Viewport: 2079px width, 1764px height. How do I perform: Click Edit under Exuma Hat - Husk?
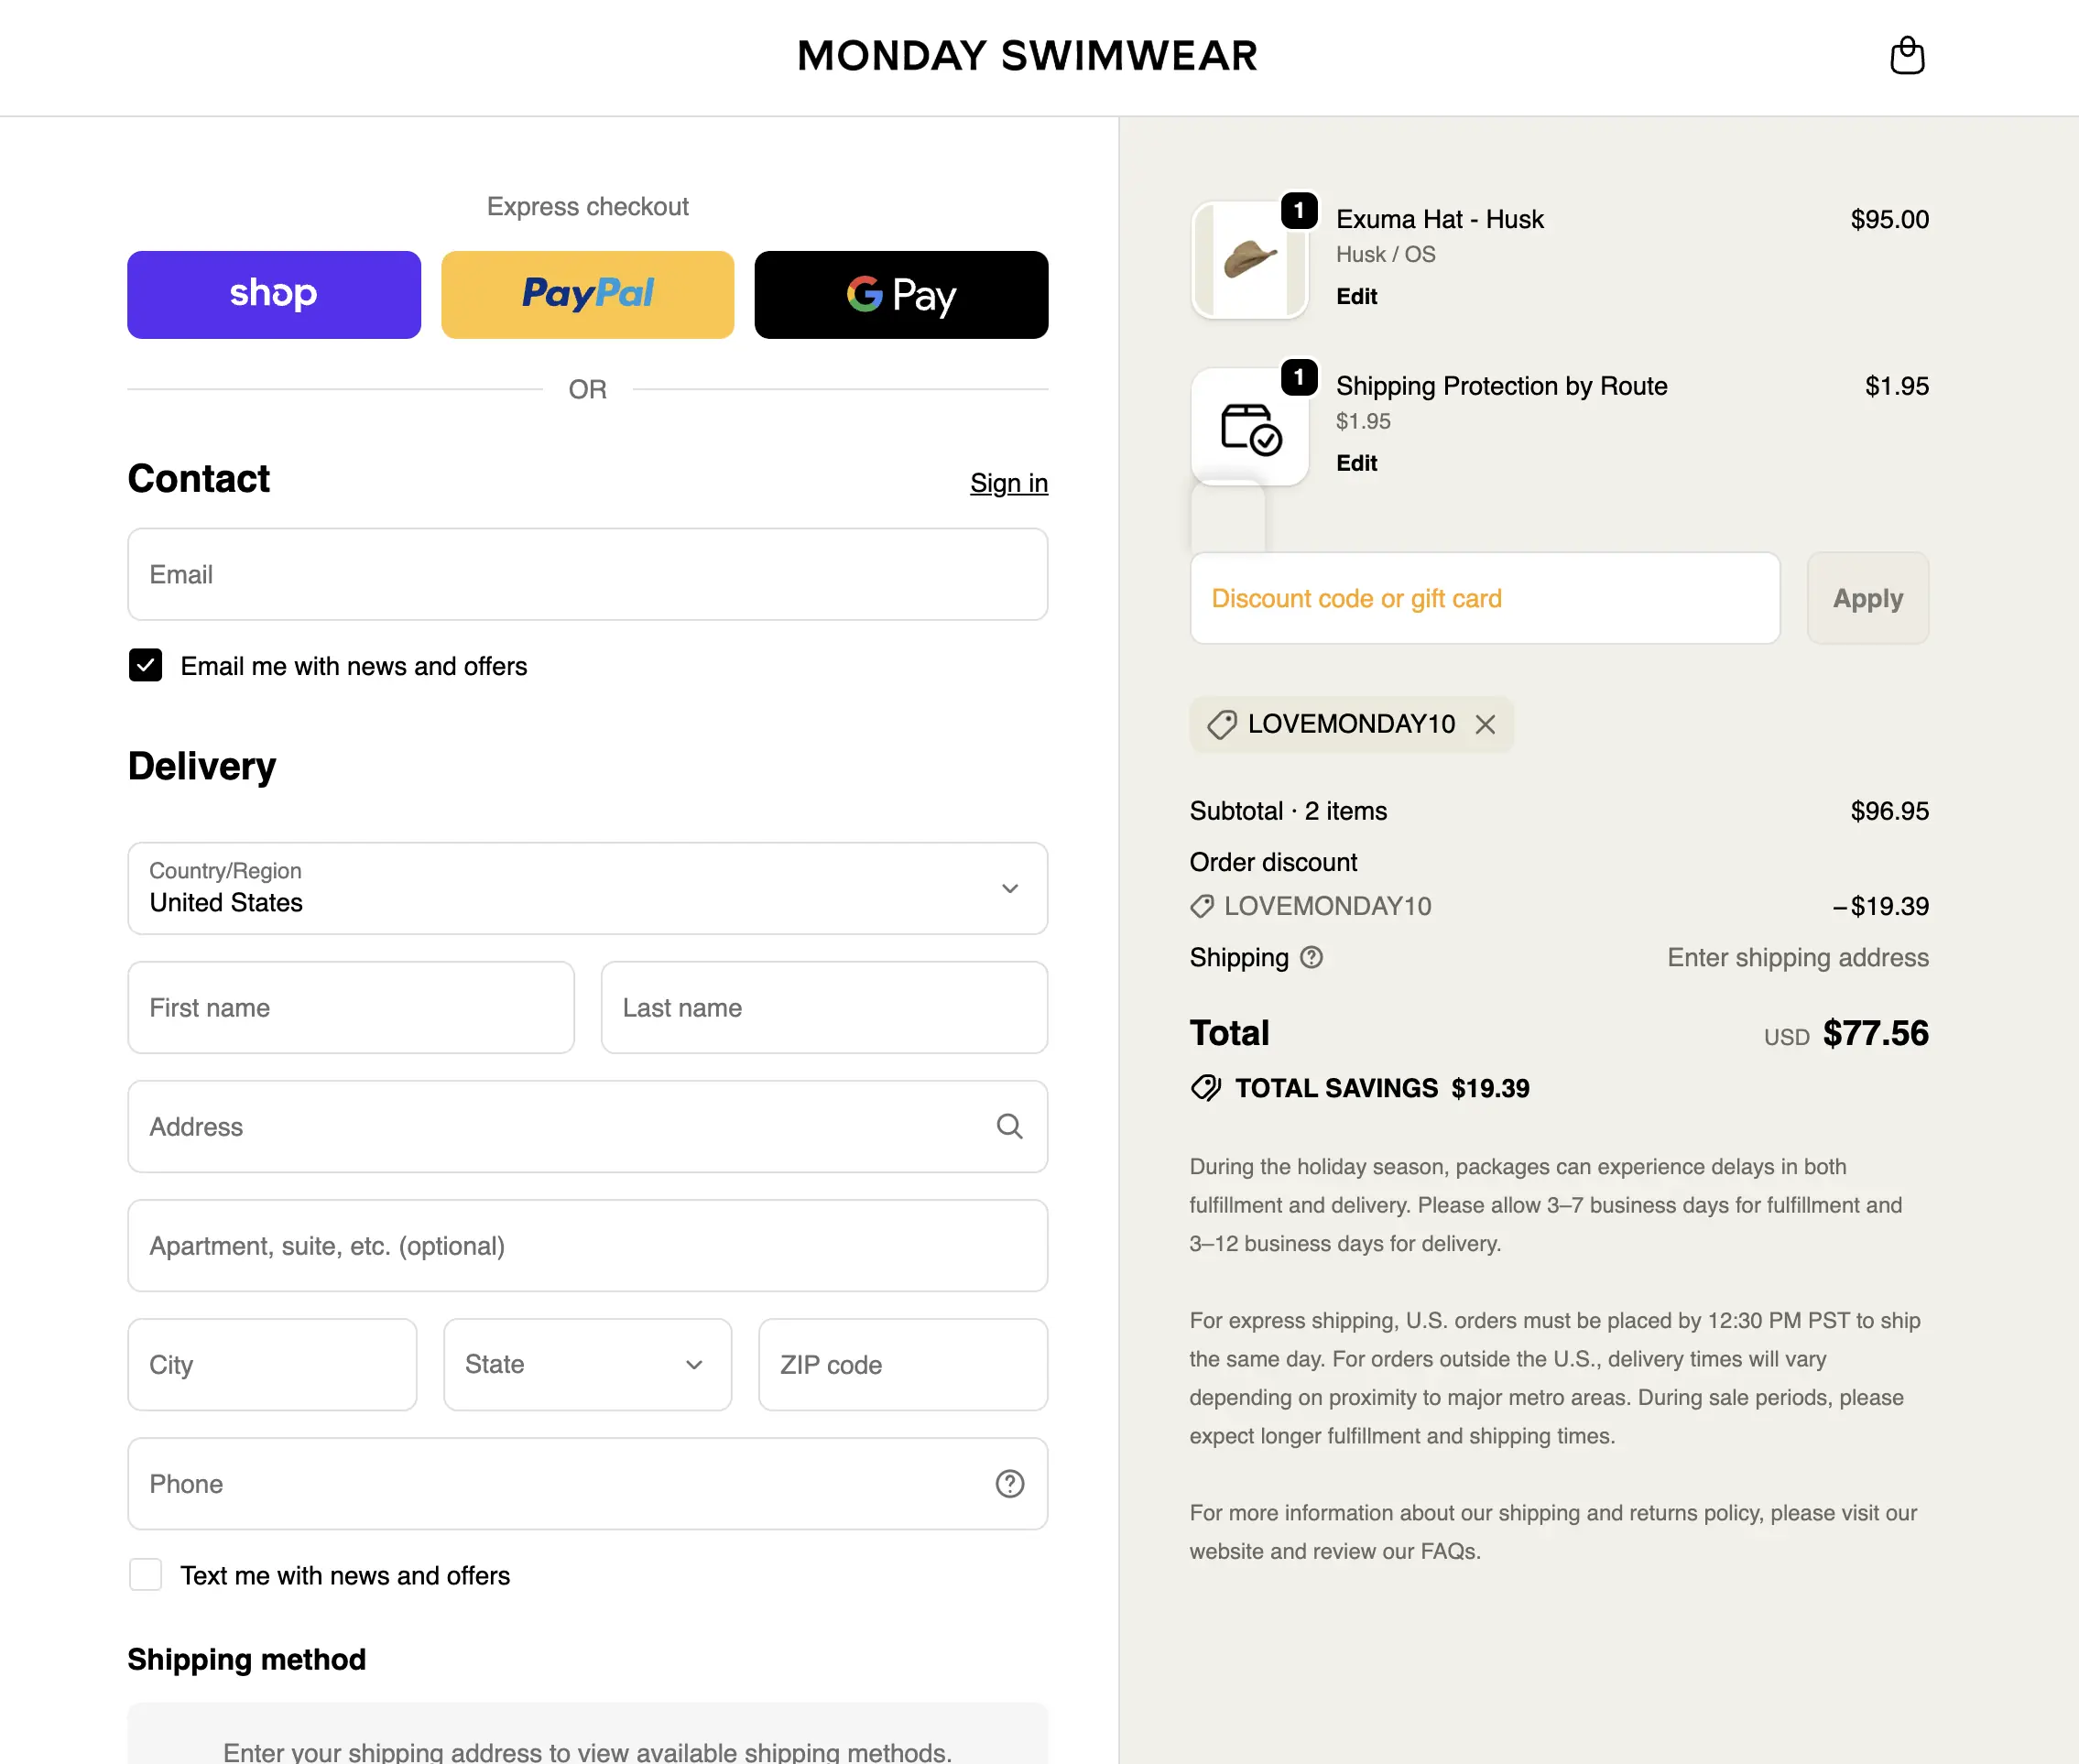(1356, 296)
